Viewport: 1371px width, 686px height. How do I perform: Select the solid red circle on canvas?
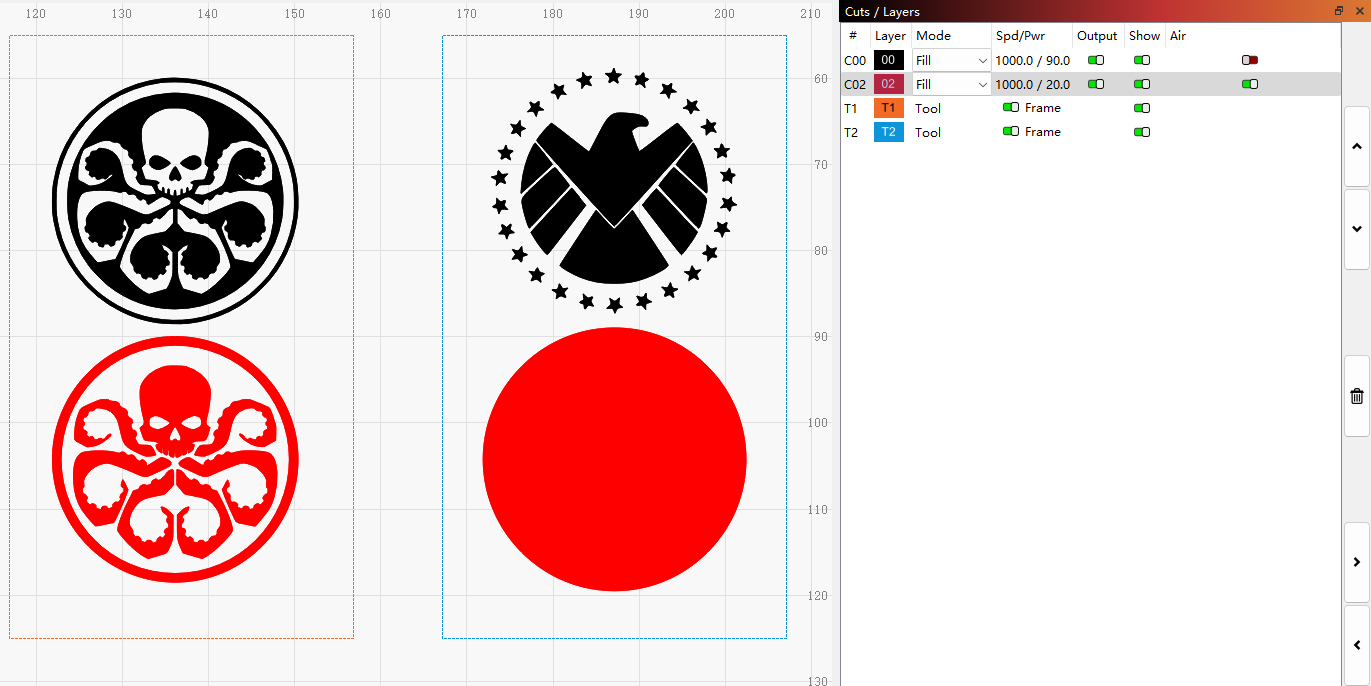pos(614,459)
